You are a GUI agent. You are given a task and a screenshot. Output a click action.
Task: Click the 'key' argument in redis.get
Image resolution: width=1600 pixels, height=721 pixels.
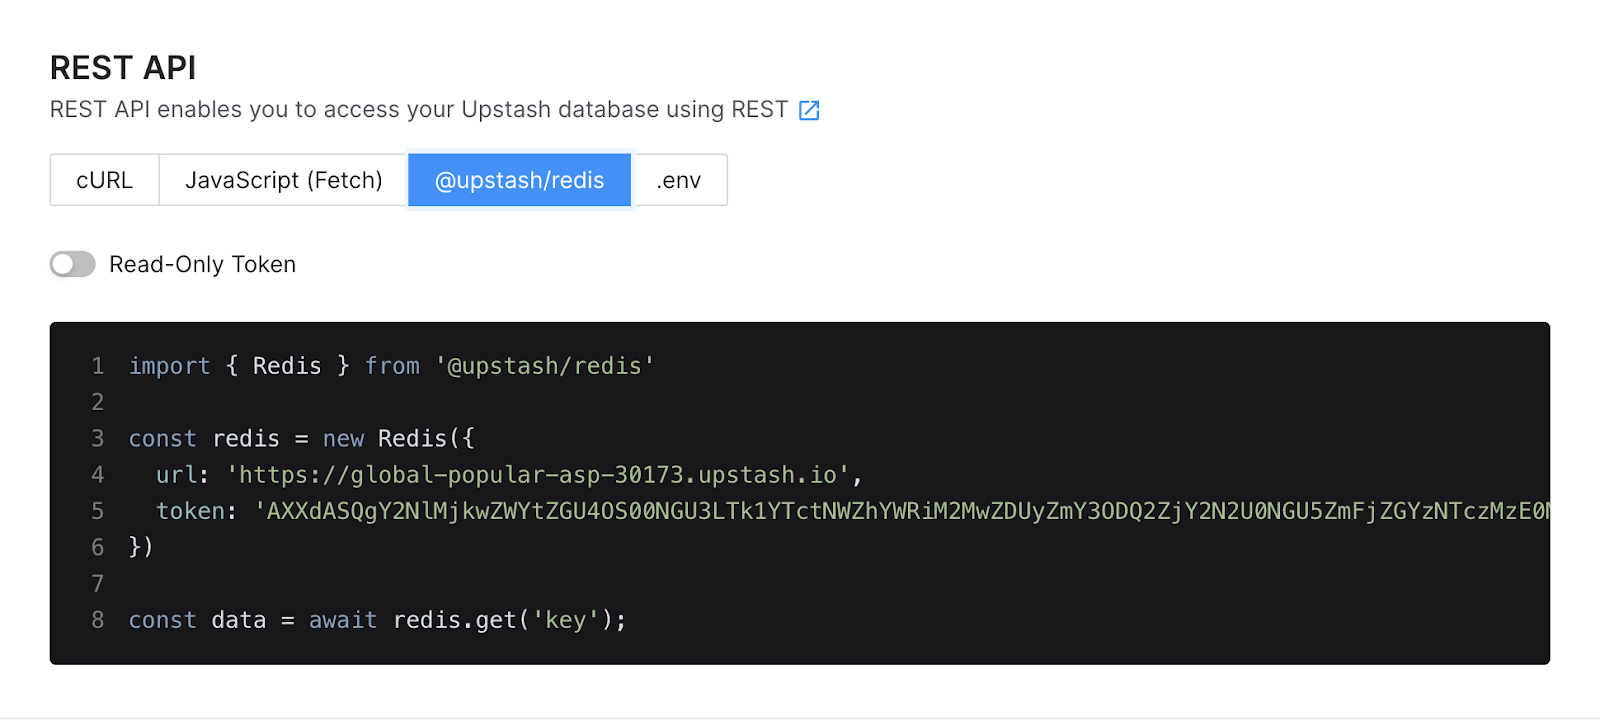point(565,620)
